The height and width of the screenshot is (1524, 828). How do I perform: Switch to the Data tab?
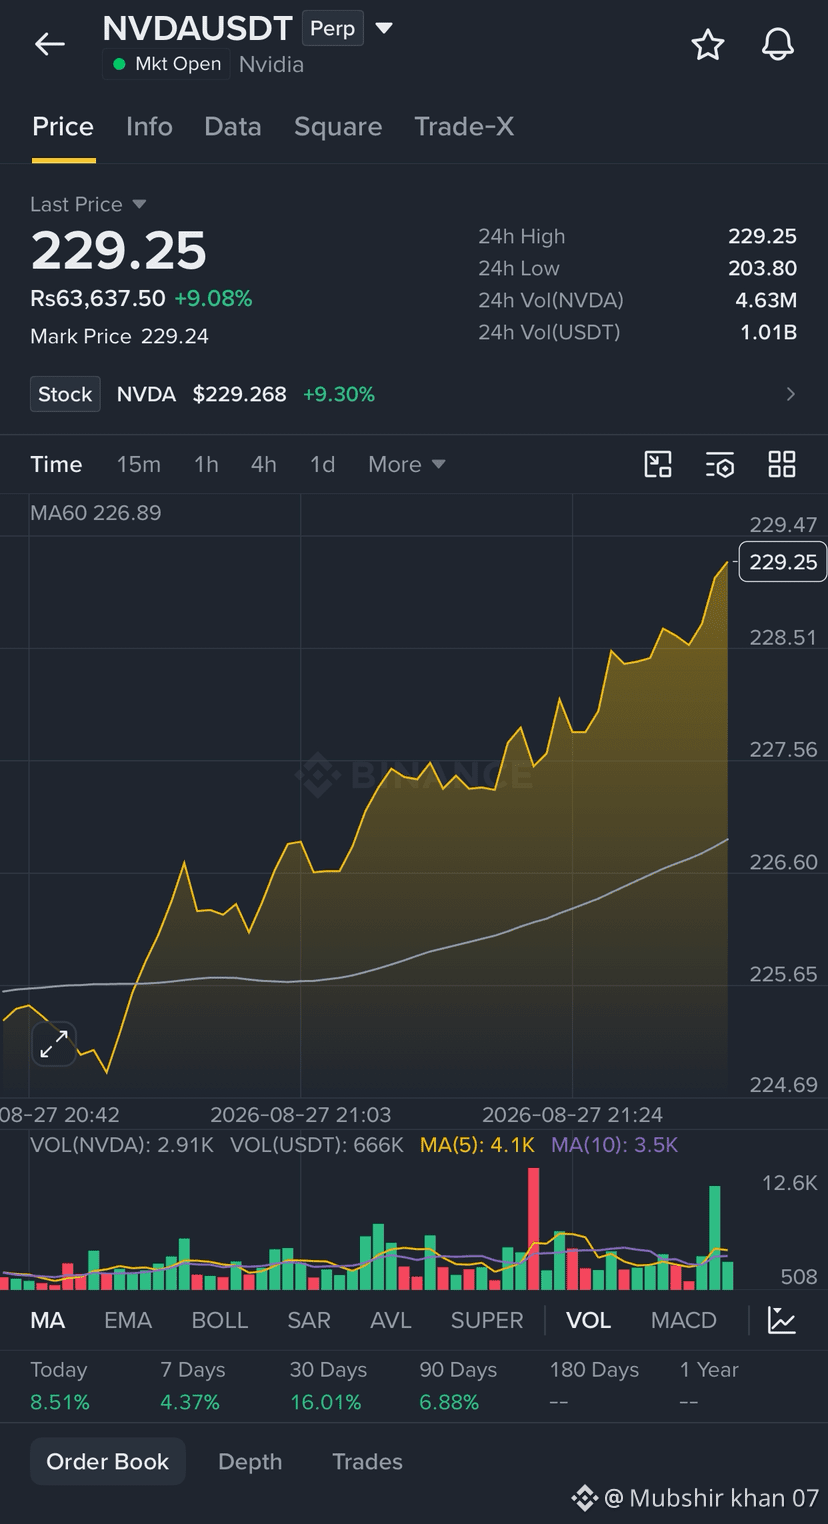[233, 126]
